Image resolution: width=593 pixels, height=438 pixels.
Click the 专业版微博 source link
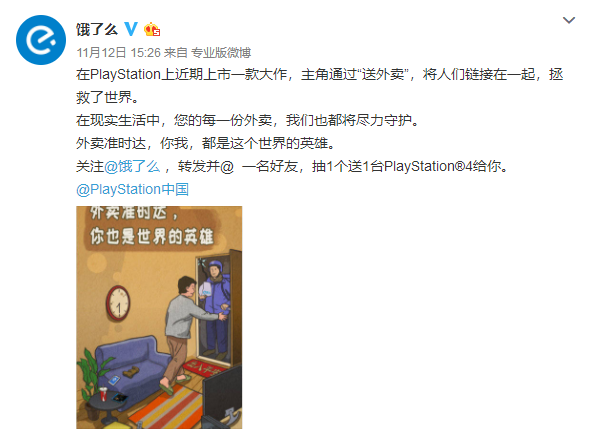pos(221,52)
